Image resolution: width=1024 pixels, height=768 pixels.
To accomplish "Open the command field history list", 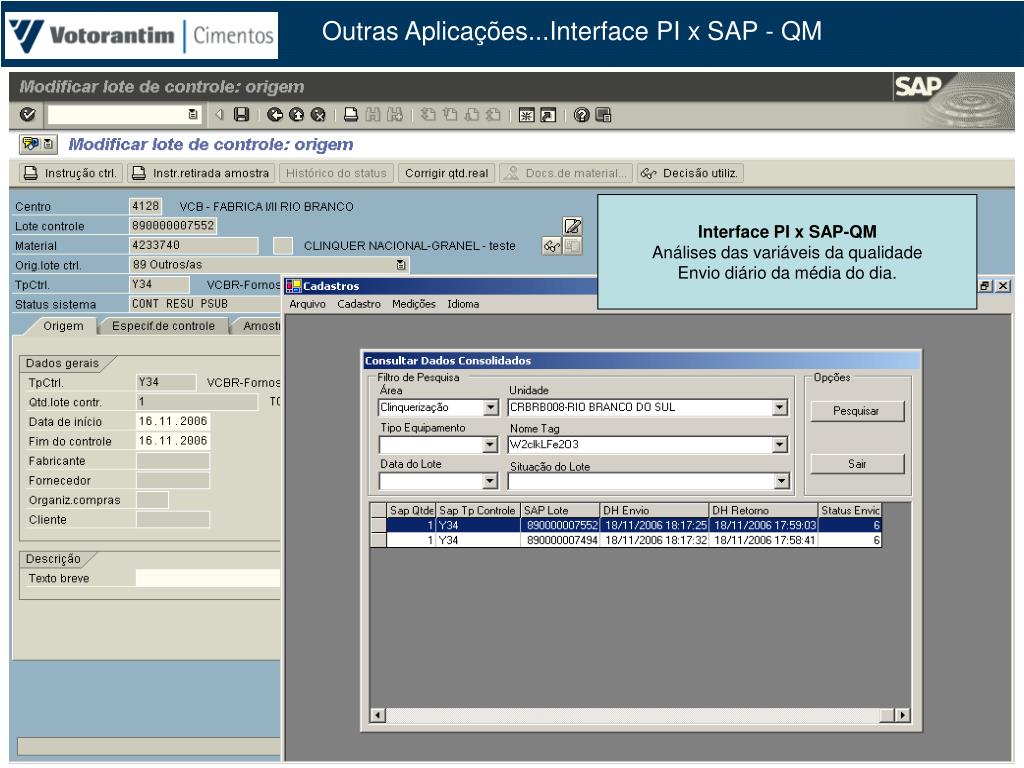I will 193,115.
